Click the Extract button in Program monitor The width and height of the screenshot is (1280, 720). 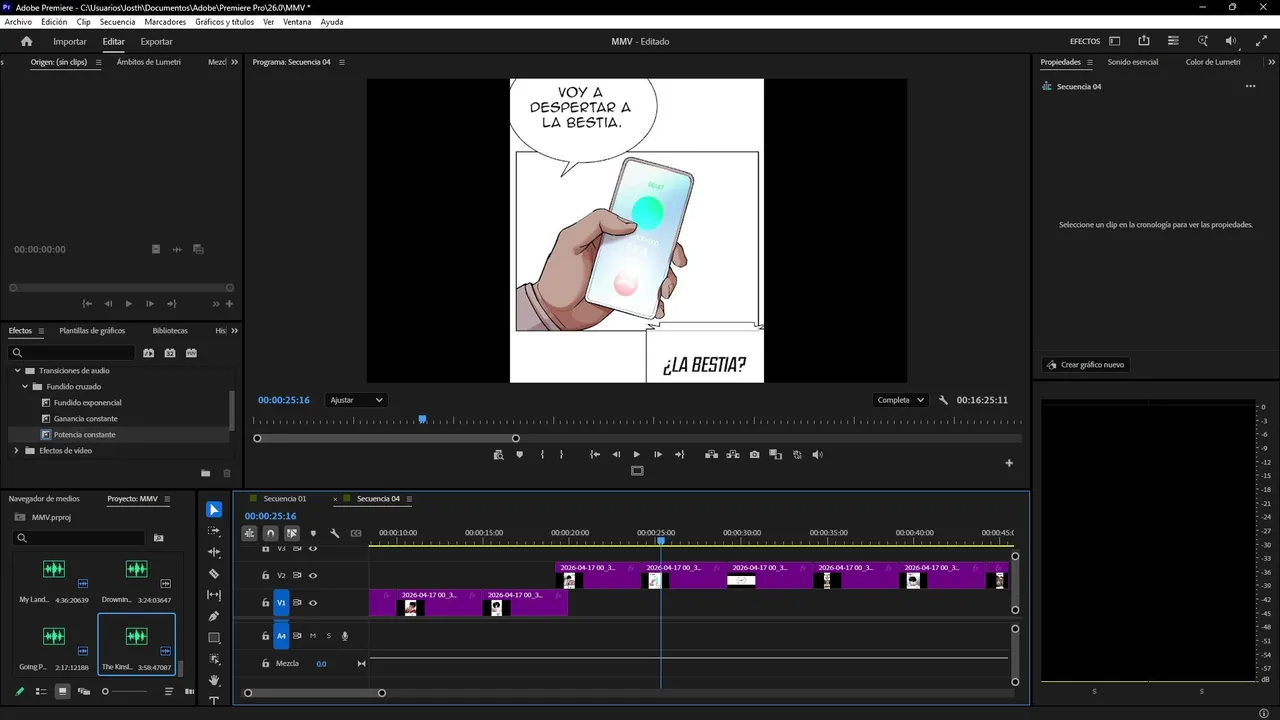coord(733,455)
